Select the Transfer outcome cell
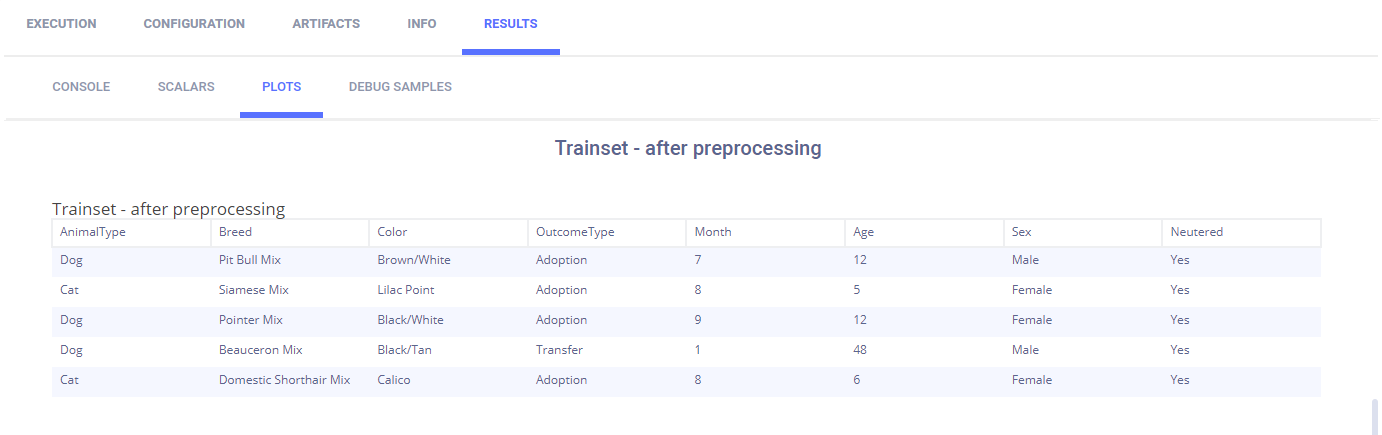 point(559,350)
